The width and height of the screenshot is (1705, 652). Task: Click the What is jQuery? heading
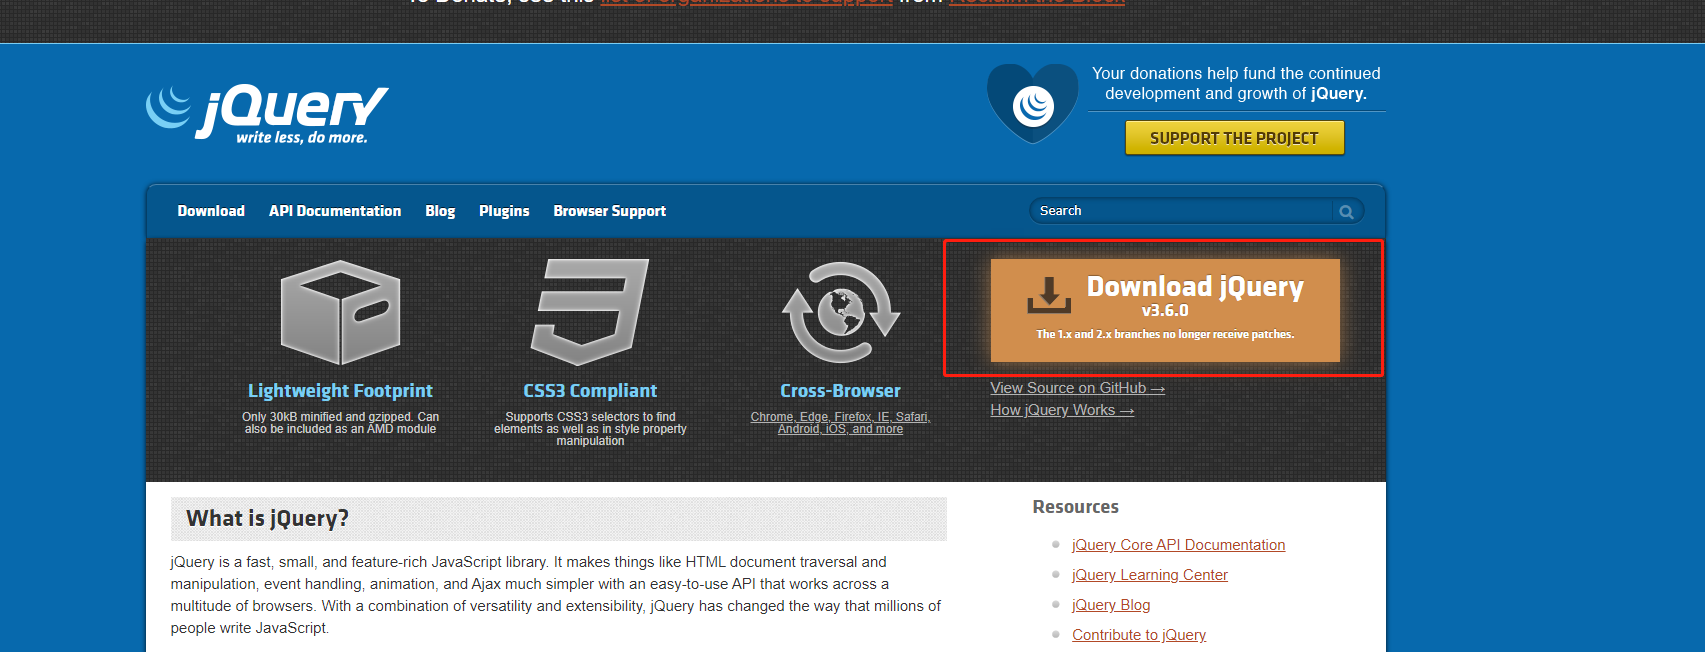coord(268,518)
